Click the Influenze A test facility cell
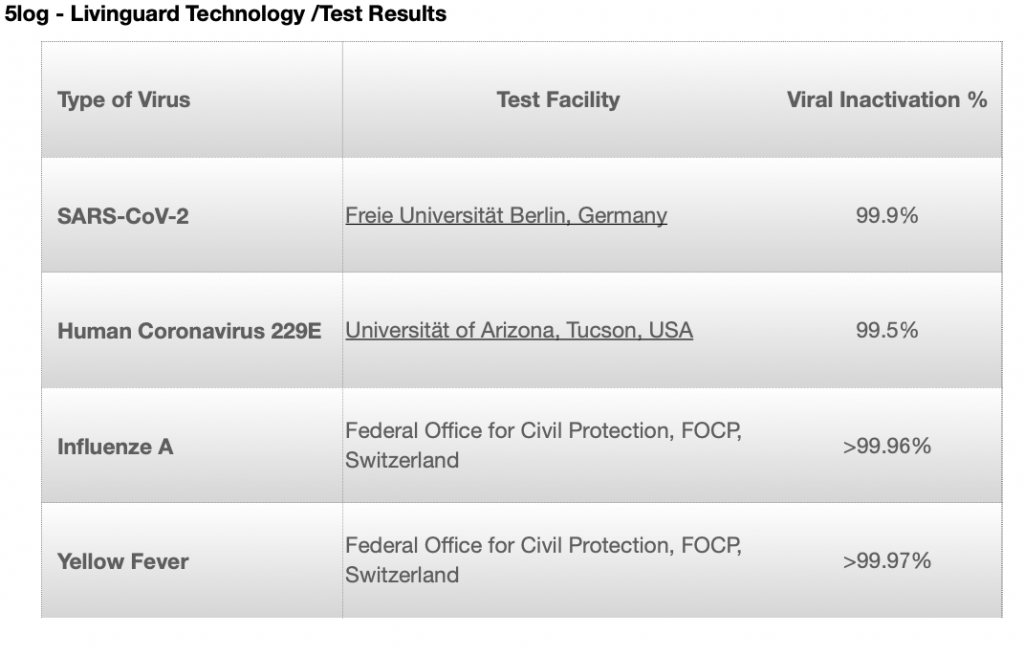This screenshot has height=656, width=1024. point(543,446)
